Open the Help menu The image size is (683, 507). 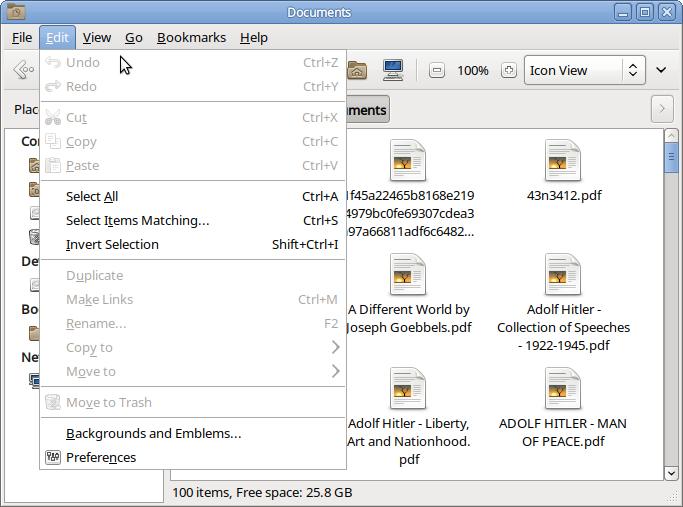click(x=254, y=38)
